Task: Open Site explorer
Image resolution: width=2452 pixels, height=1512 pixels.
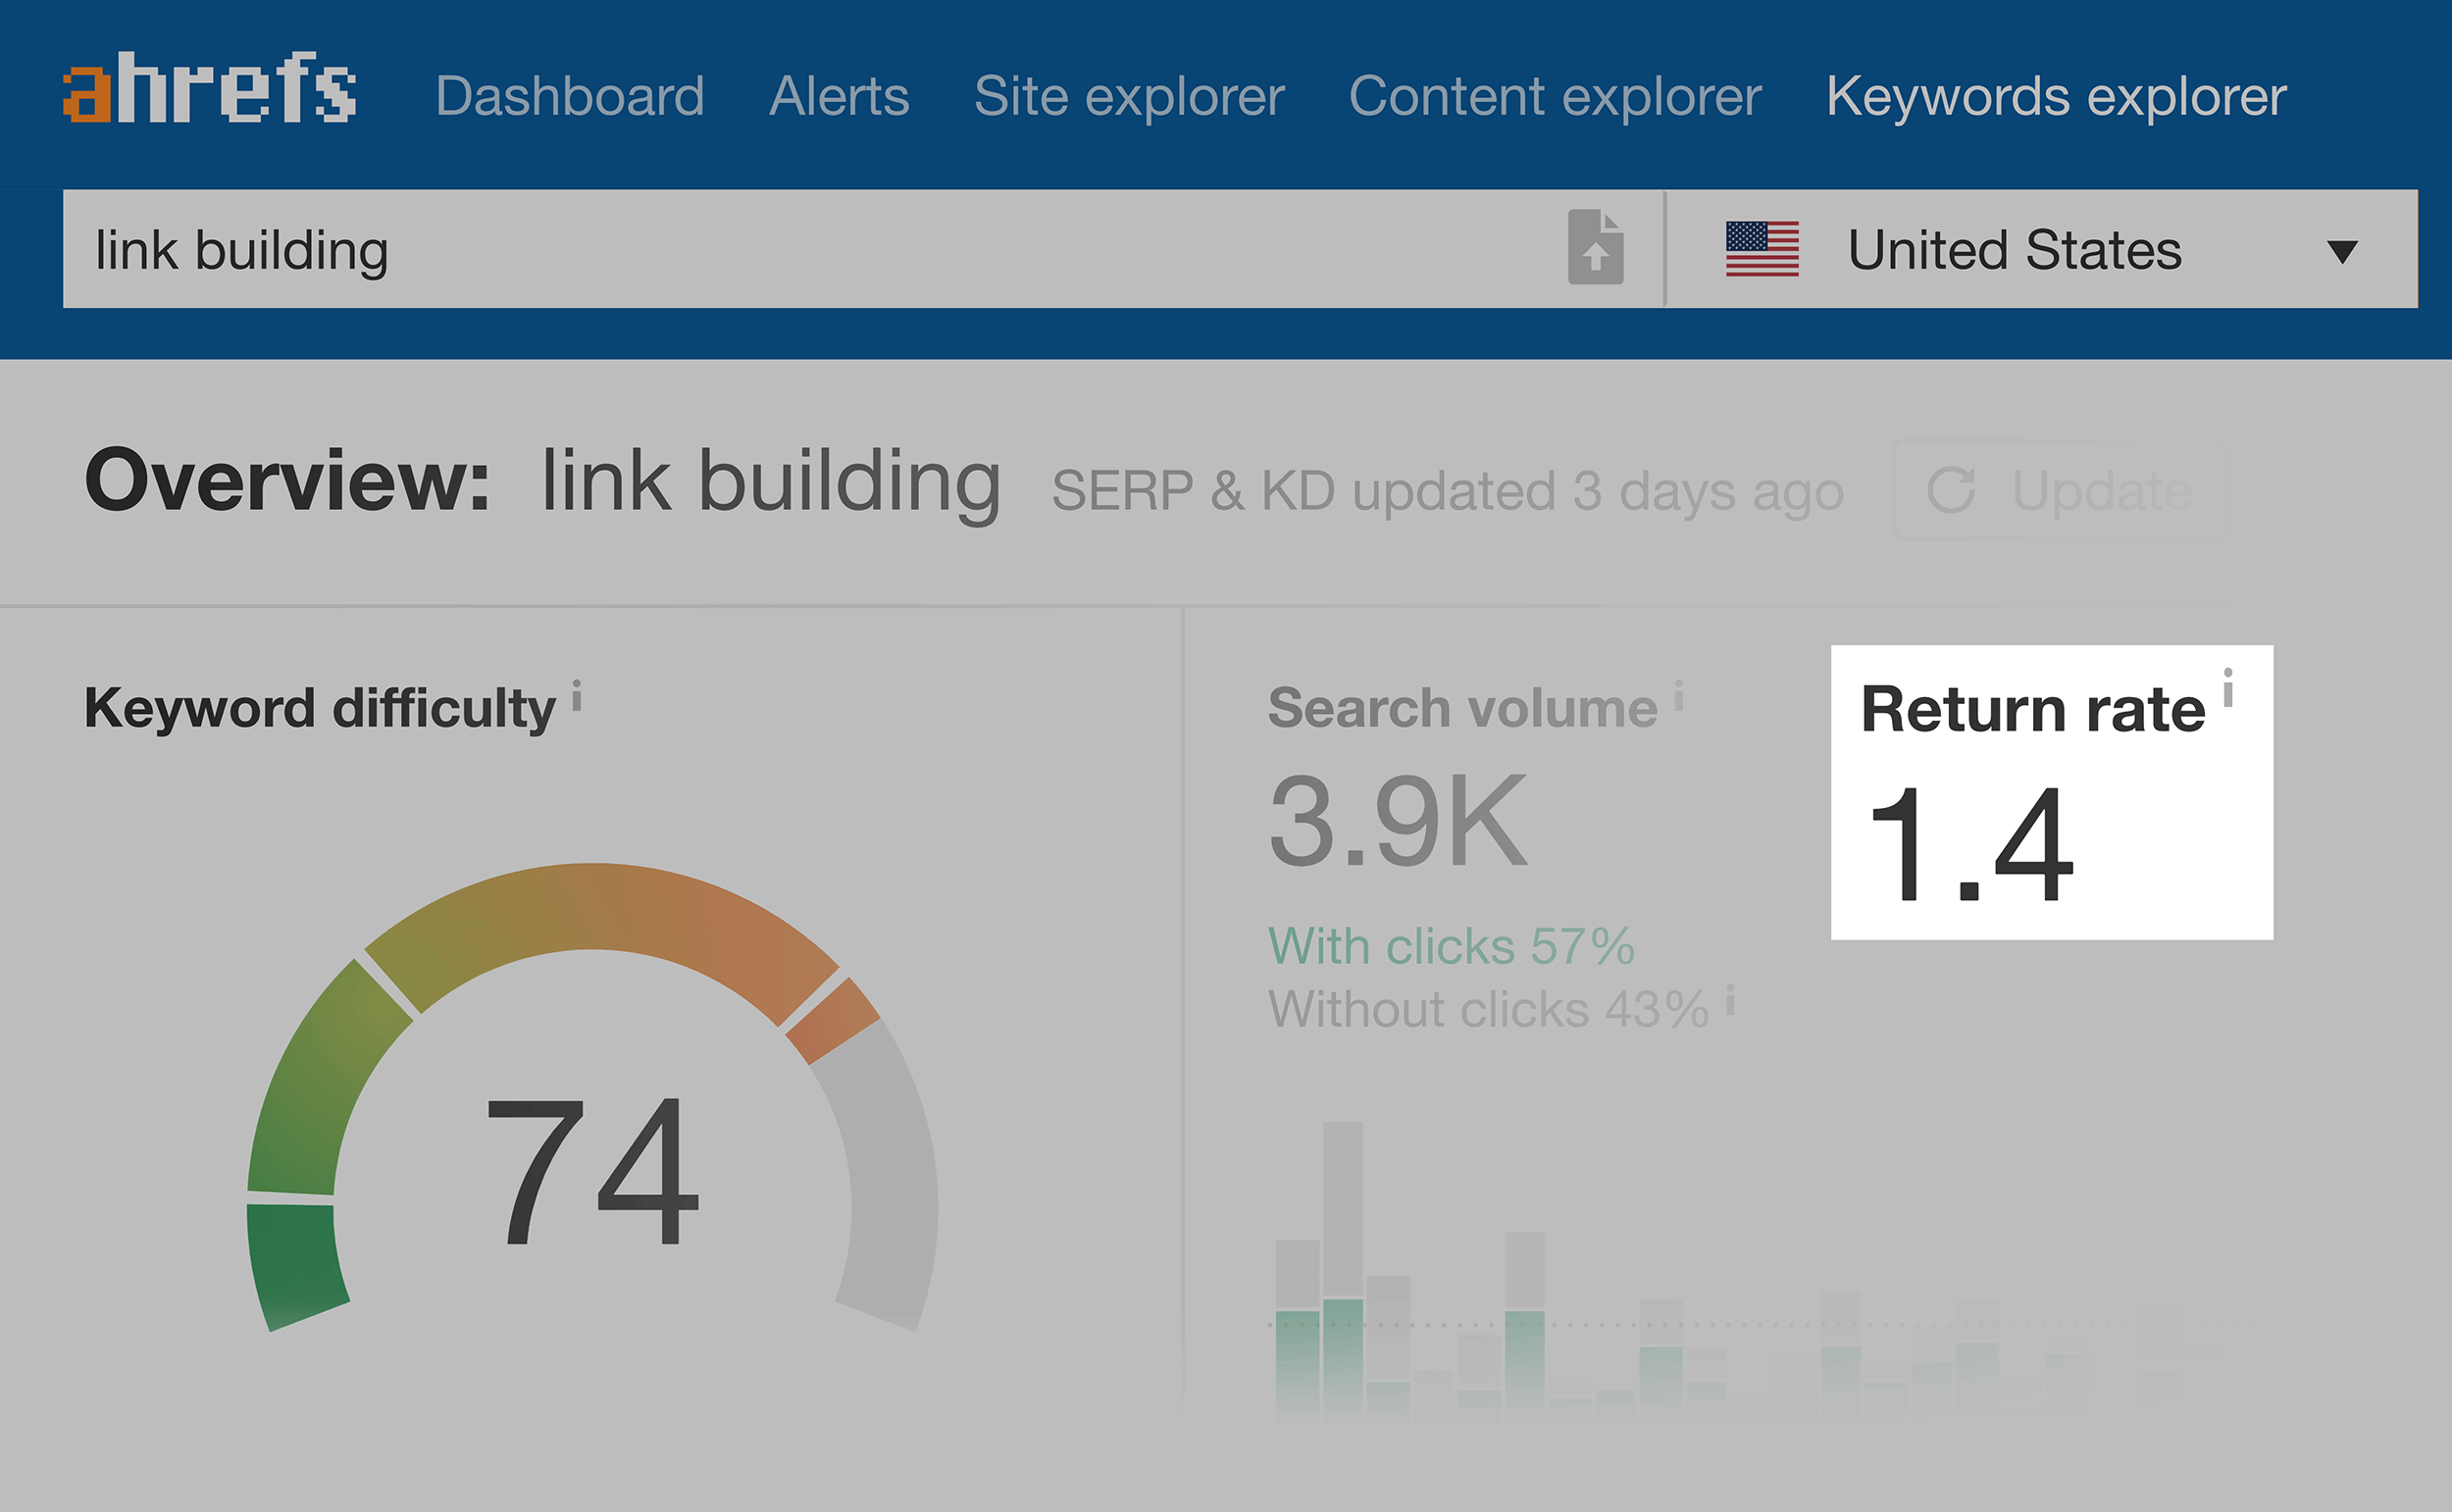Action: pyautogui.click(x=1129, y=97)
